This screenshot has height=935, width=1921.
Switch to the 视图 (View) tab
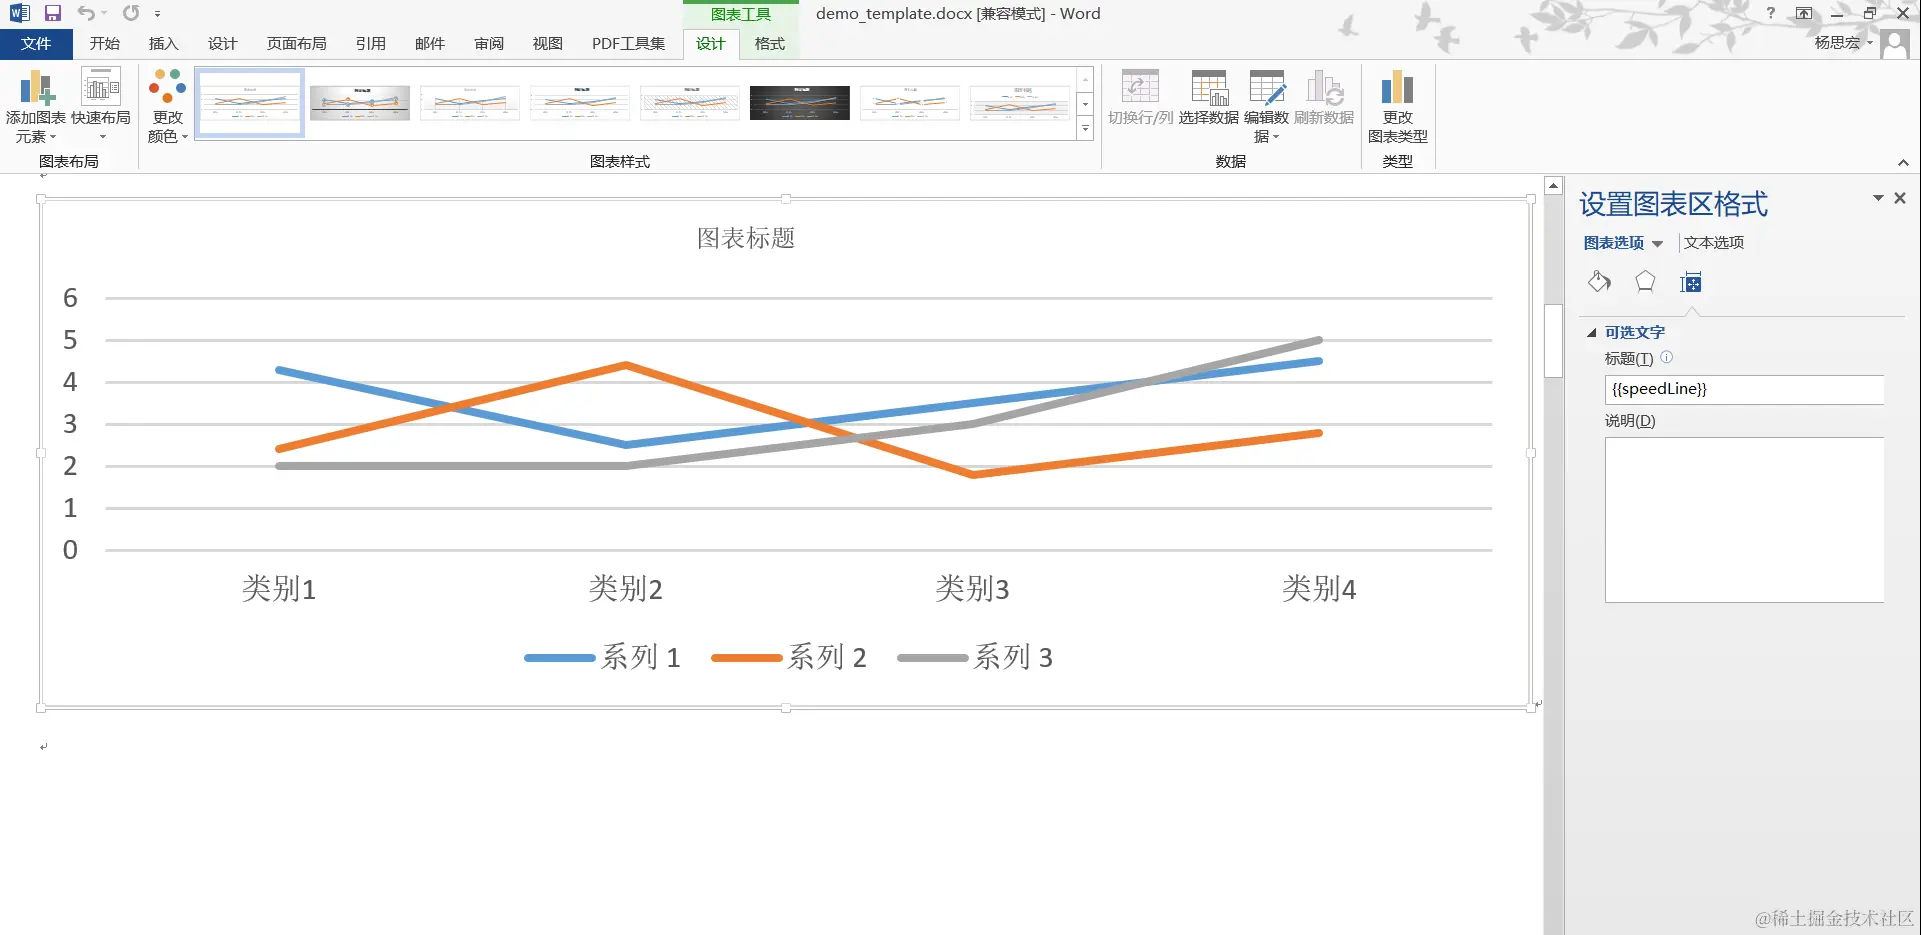tap(548, 44)
